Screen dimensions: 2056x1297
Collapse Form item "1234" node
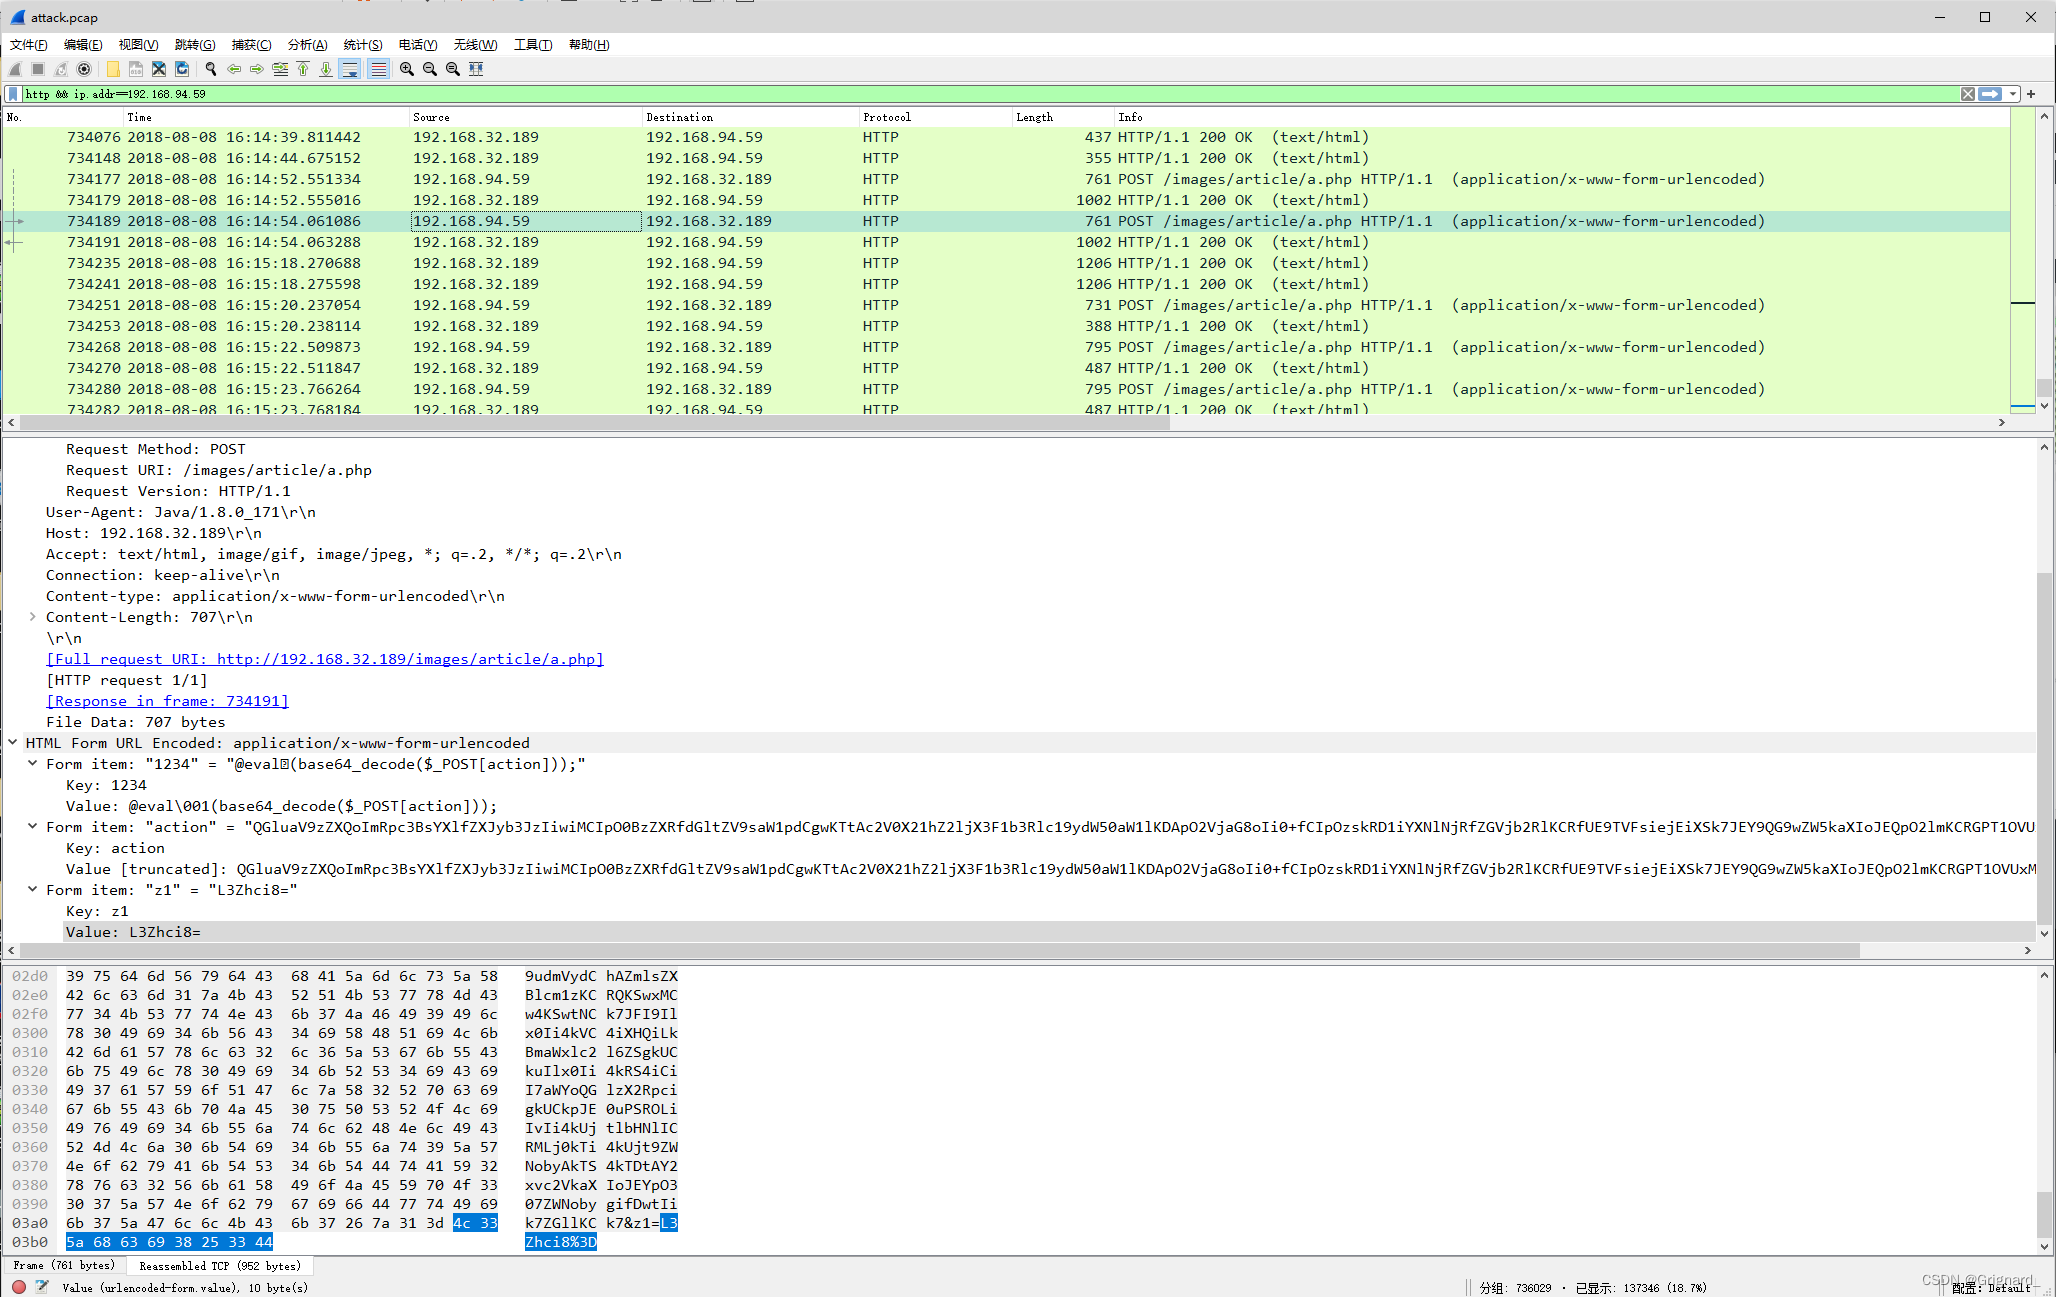click(33, 764)
